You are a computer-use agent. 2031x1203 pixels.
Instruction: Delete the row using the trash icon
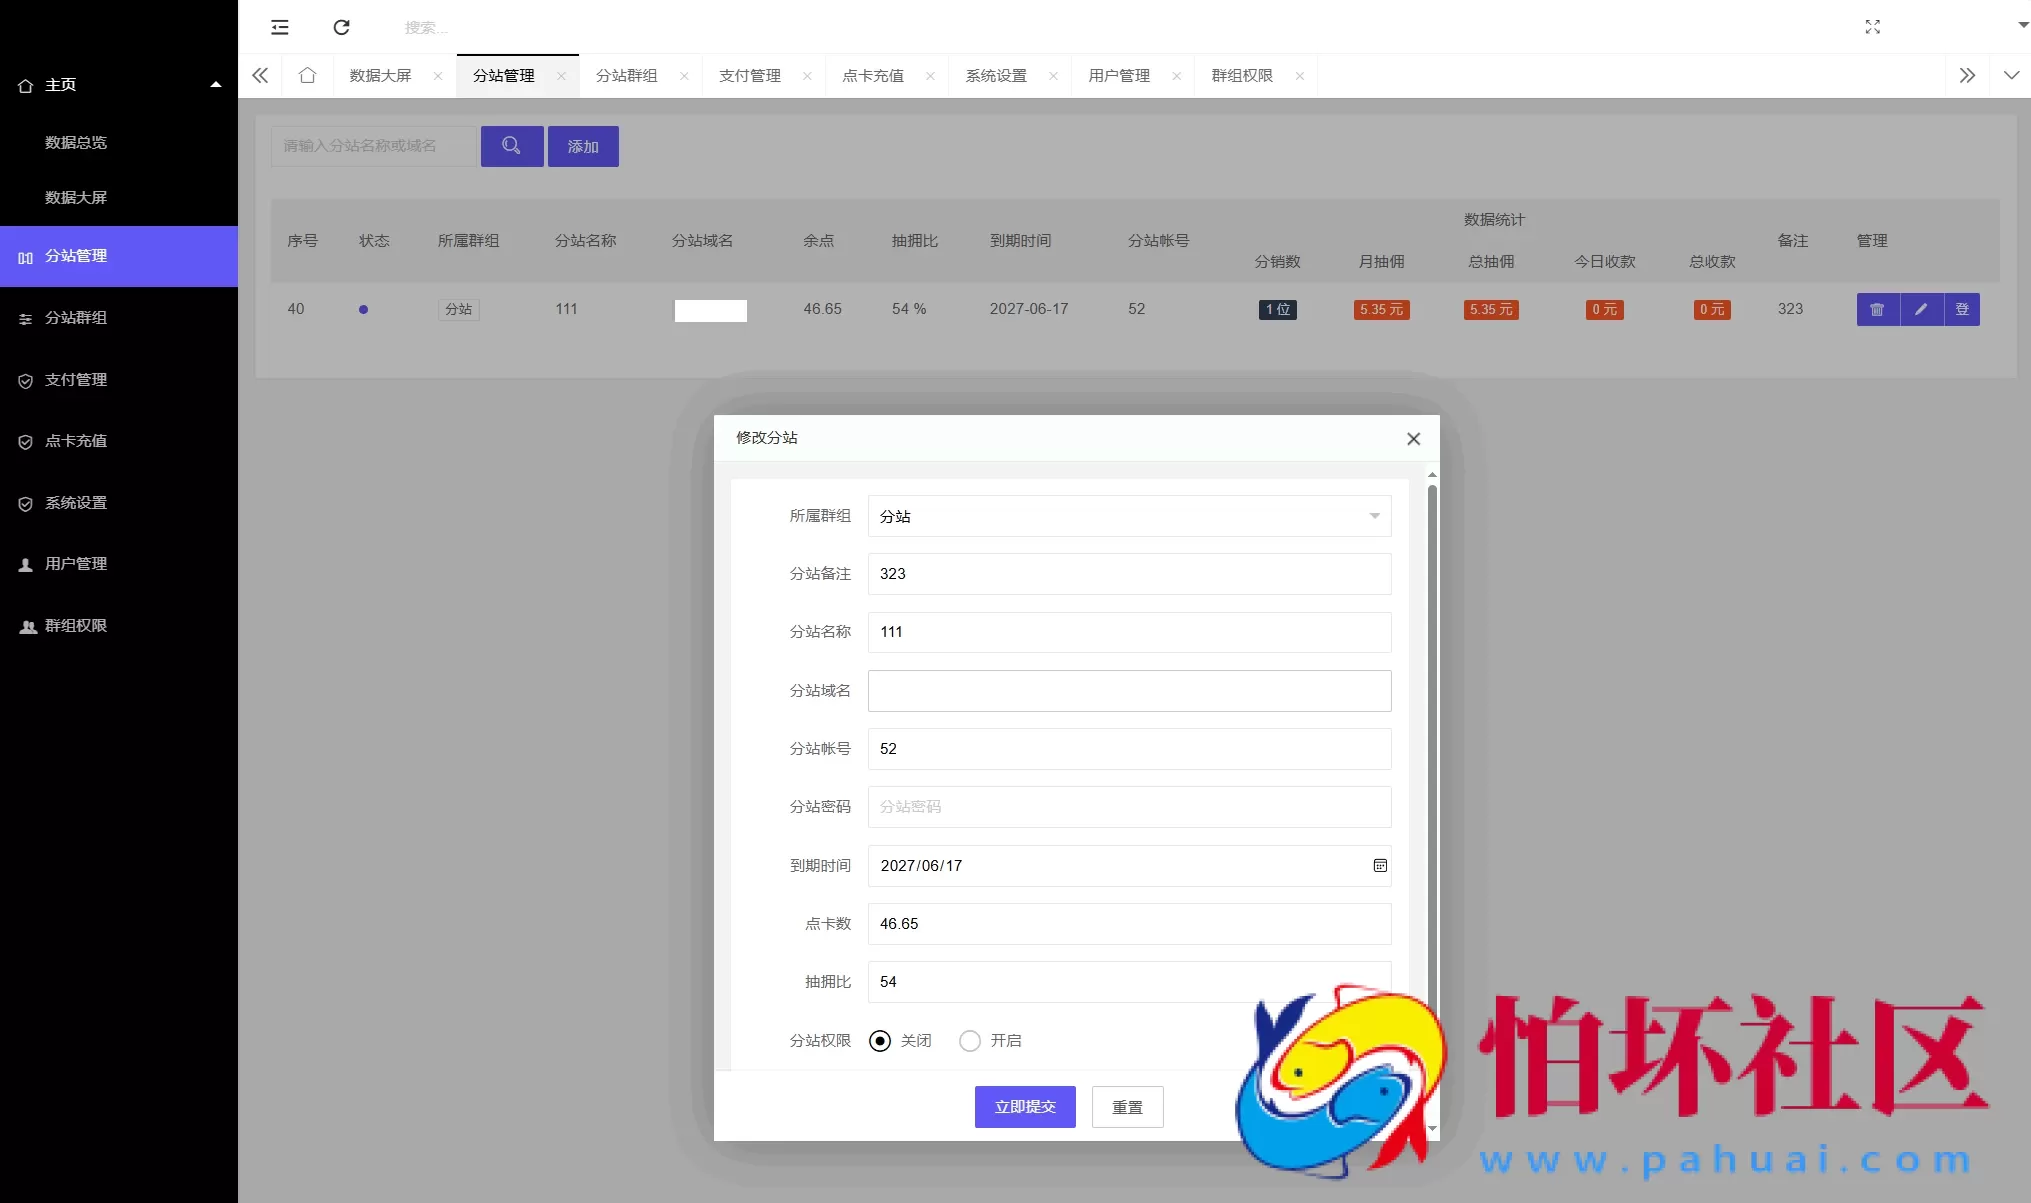click(x=1876, y=309)
